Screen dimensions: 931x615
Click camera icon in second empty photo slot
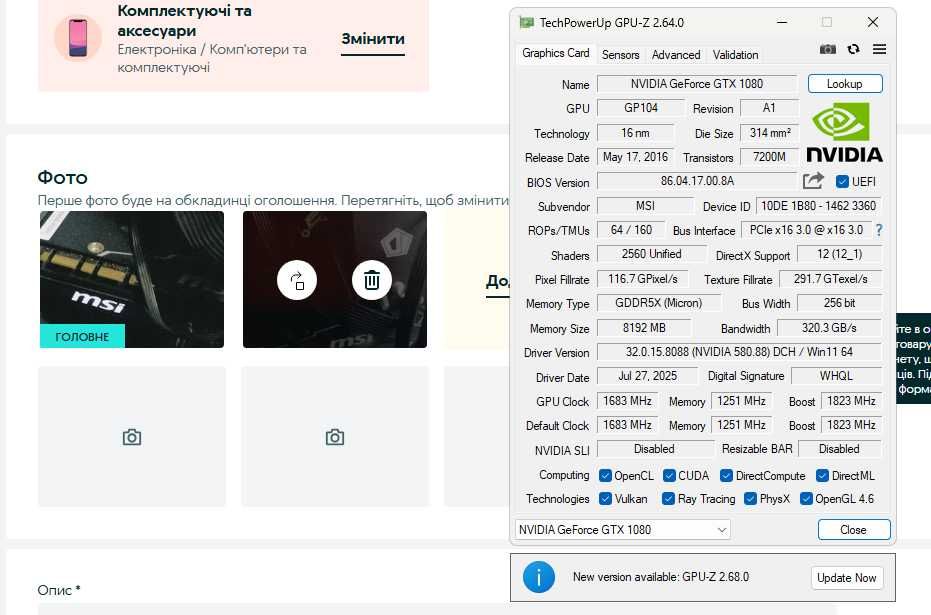335,438
